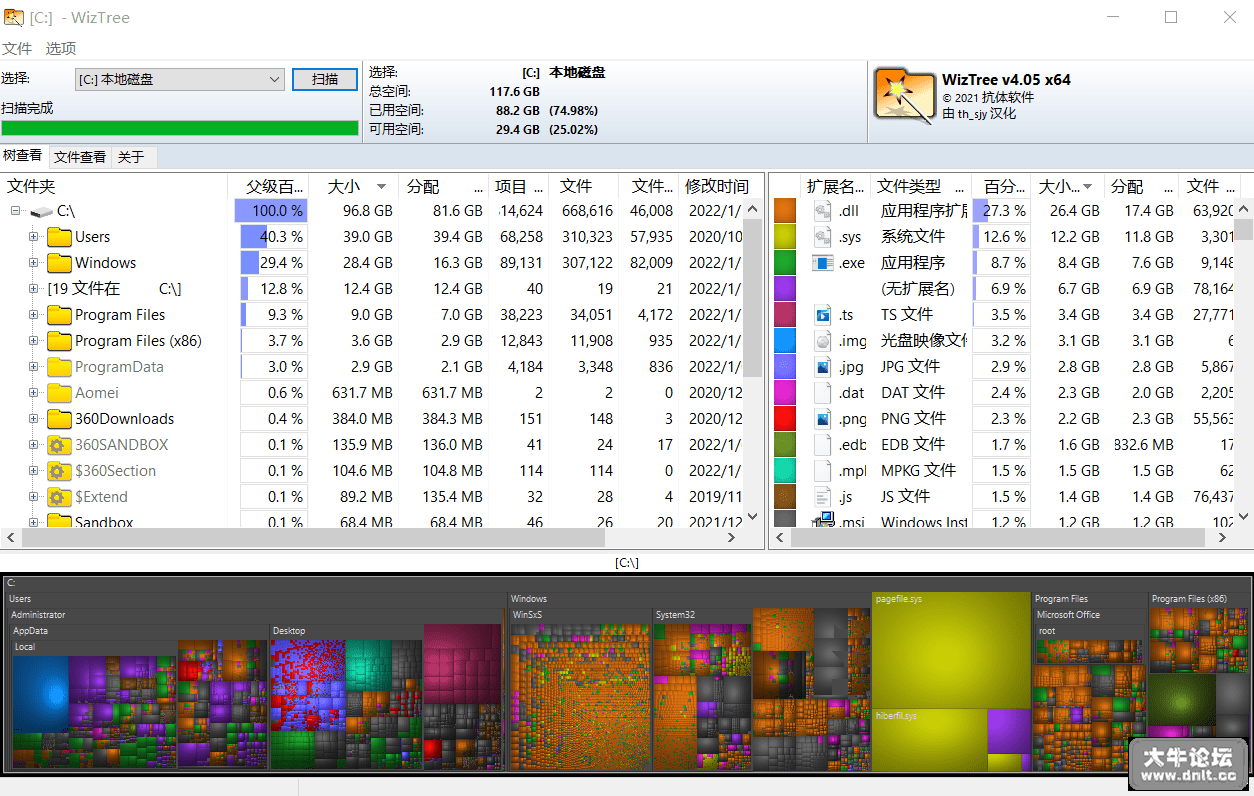
Task: Click the orange .dll color swatch
Action: 785,211
